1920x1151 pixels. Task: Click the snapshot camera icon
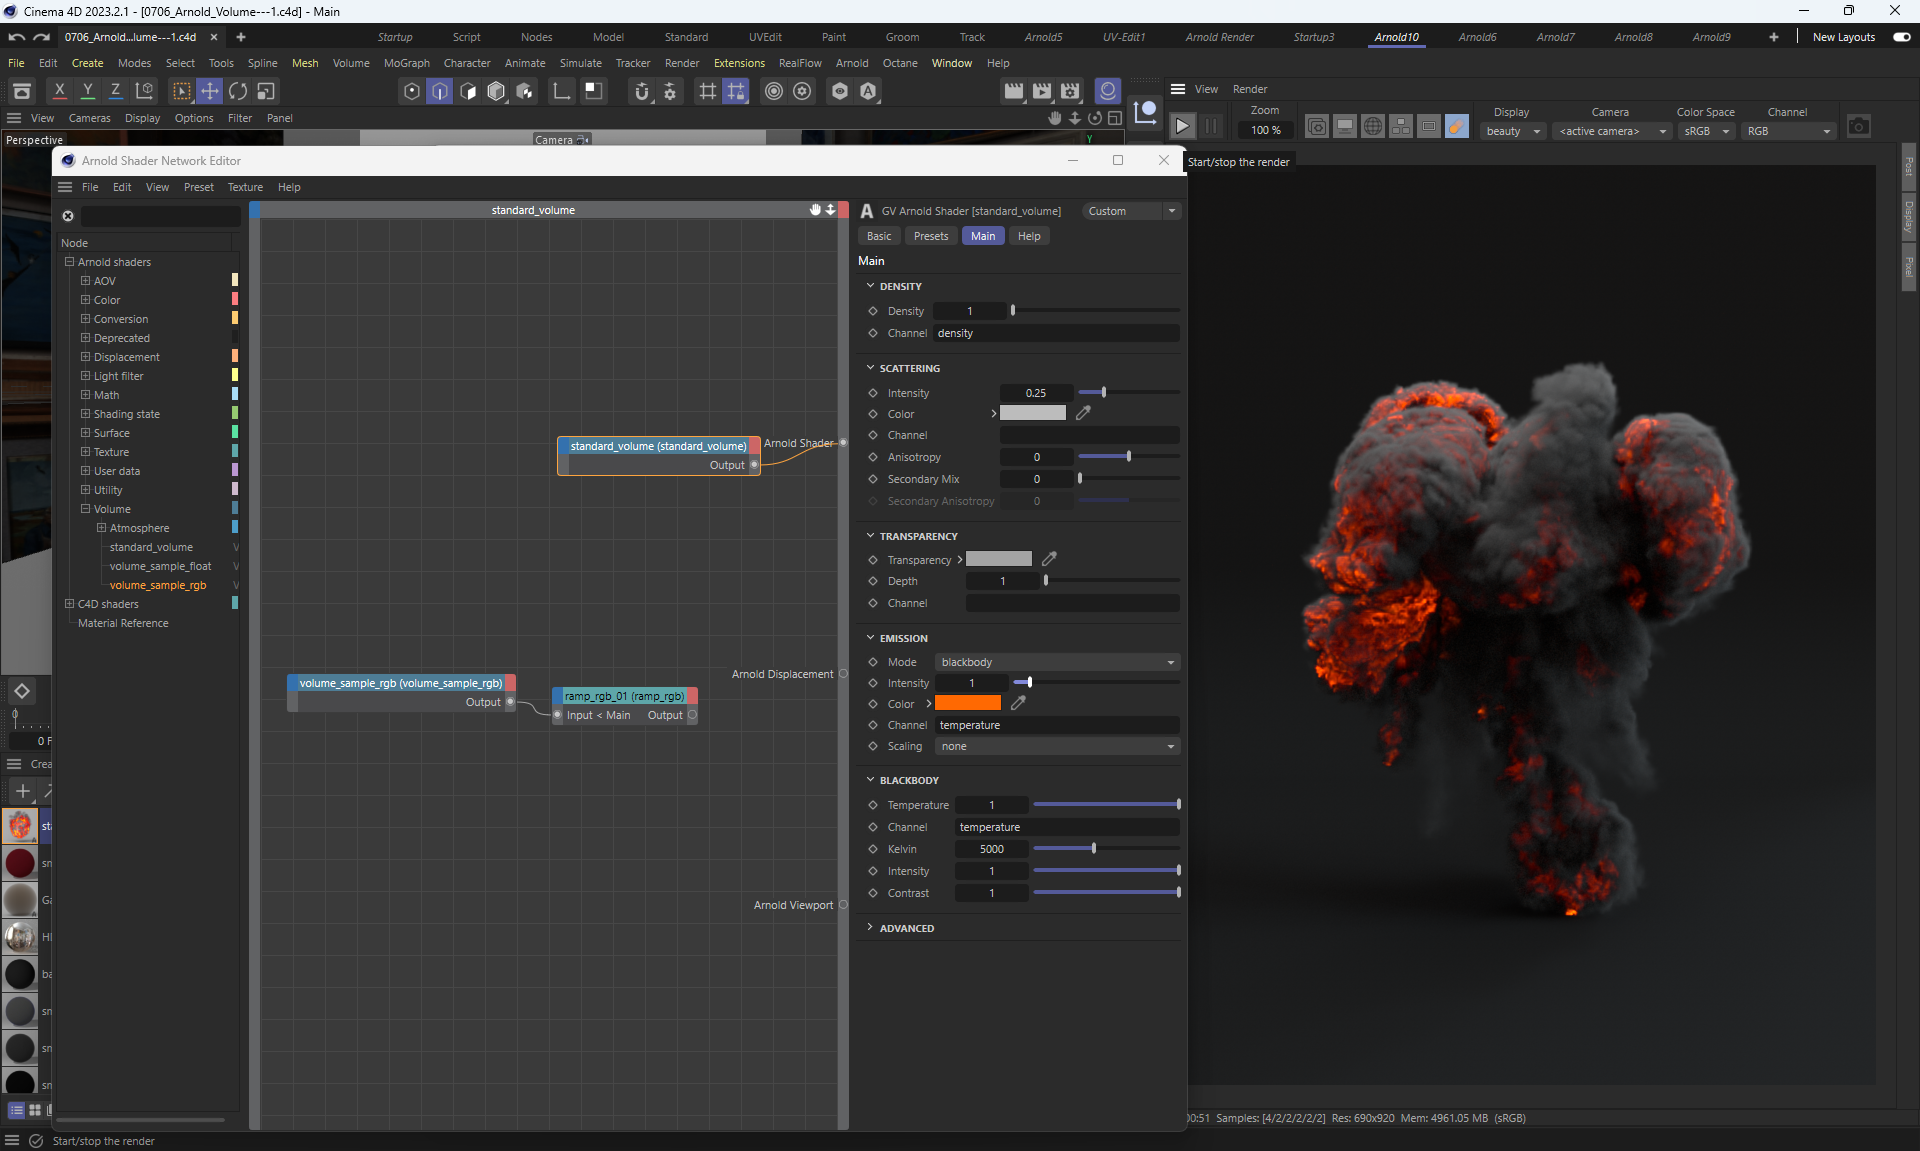1858,126
